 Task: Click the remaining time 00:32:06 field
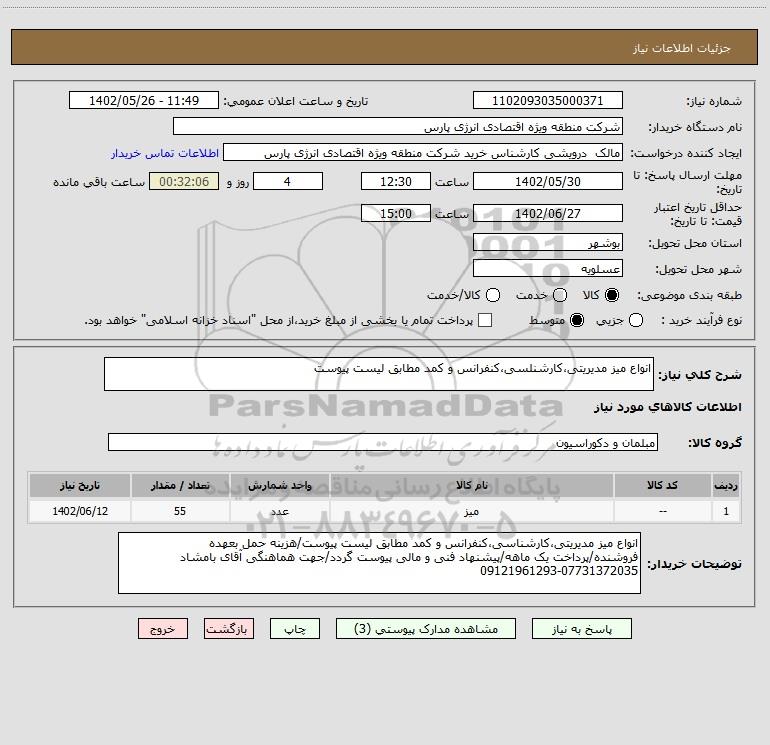click(x=183, y=182)
